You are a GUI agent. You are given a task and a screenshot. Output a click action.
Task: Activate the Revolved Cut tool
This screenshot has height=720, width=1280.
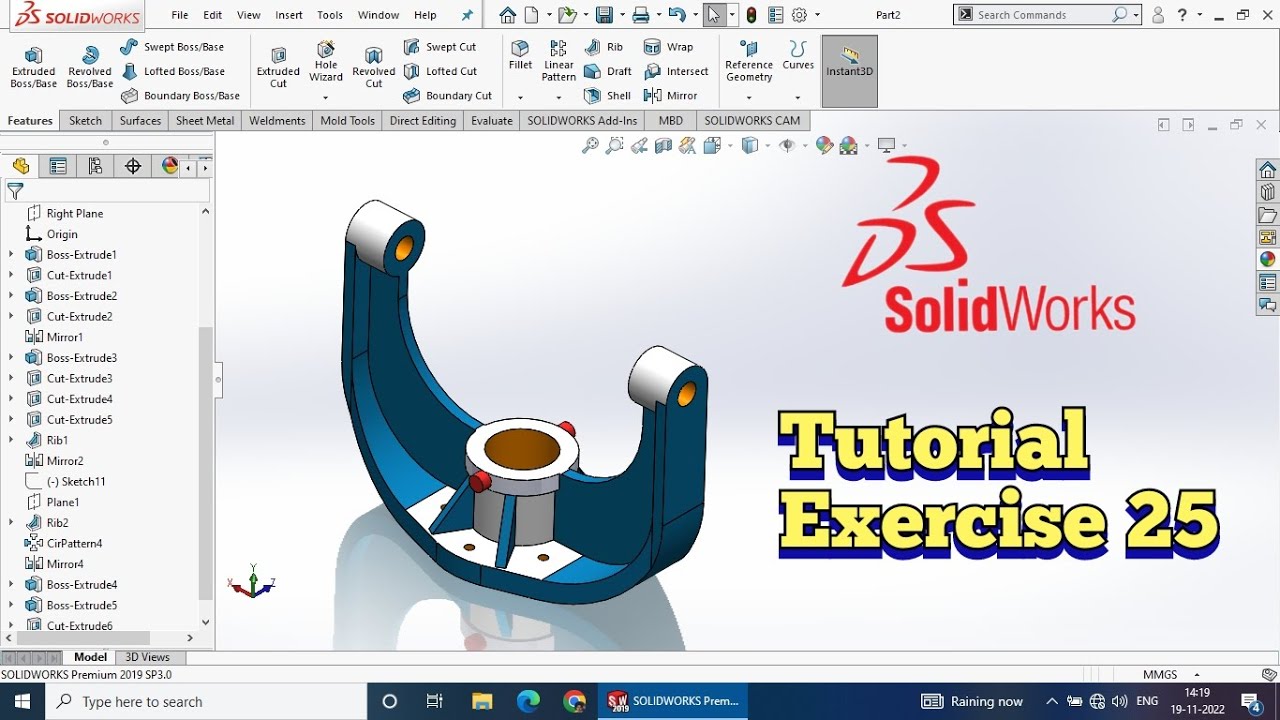tap(374, 67)
